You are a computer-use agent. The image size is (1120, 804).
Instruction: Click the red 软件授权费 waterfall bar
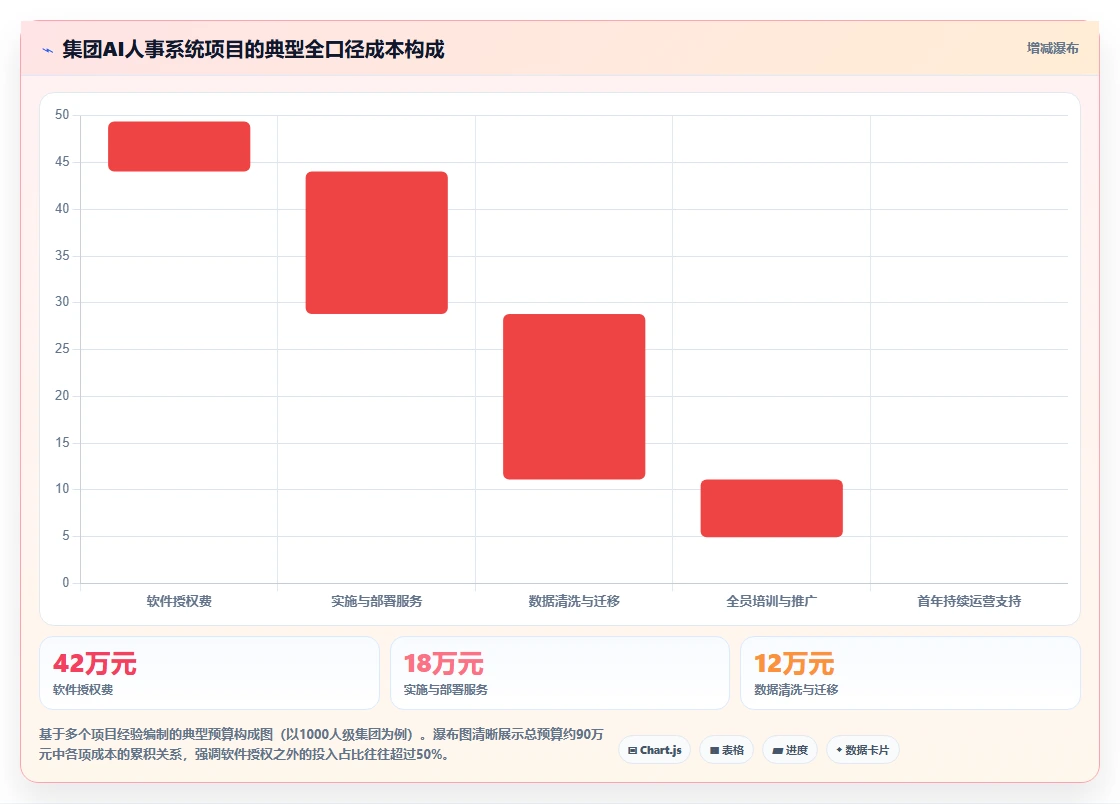click(179, 146)
